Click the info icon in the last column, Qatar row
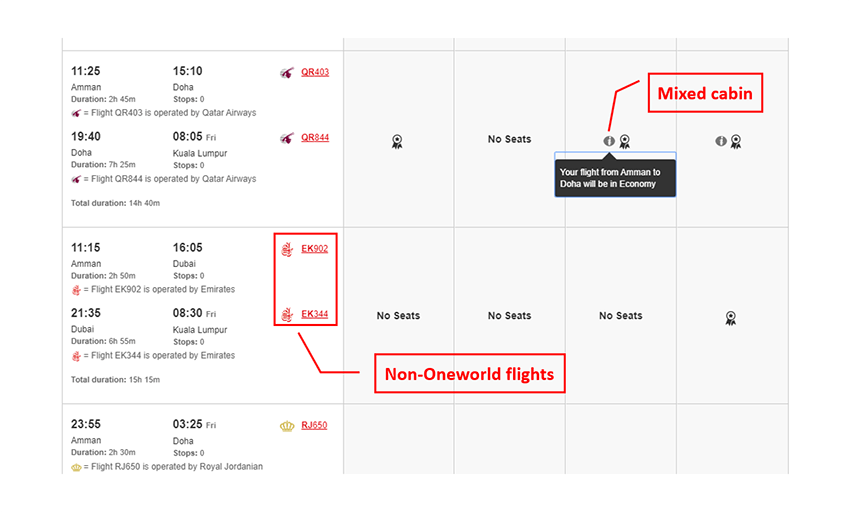This screenshot has height=512, width=850. [x=720, y=141]
